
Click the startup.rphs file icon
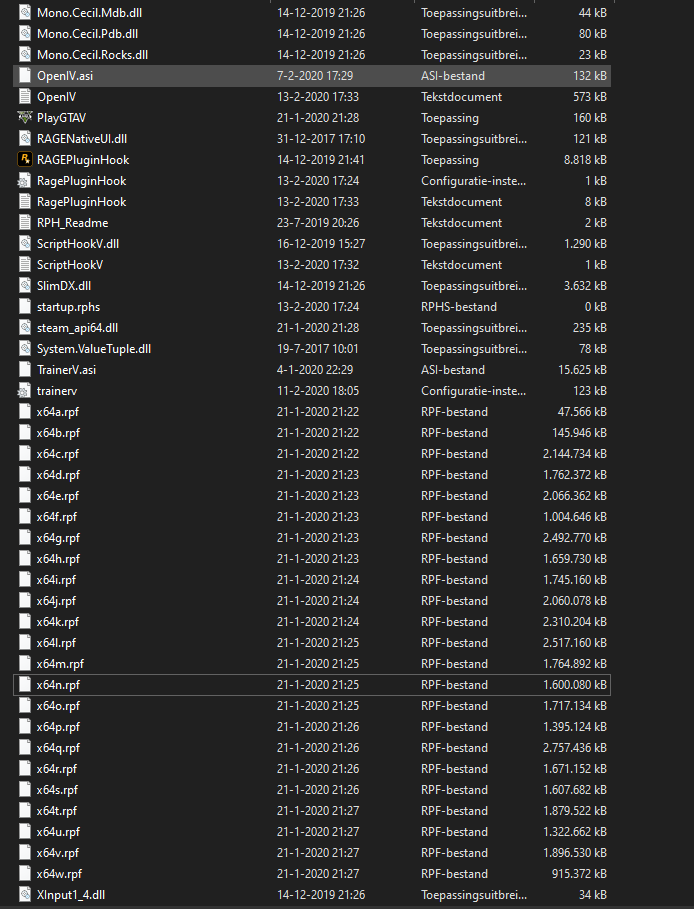pyautogui.click(x=24, y=307)
